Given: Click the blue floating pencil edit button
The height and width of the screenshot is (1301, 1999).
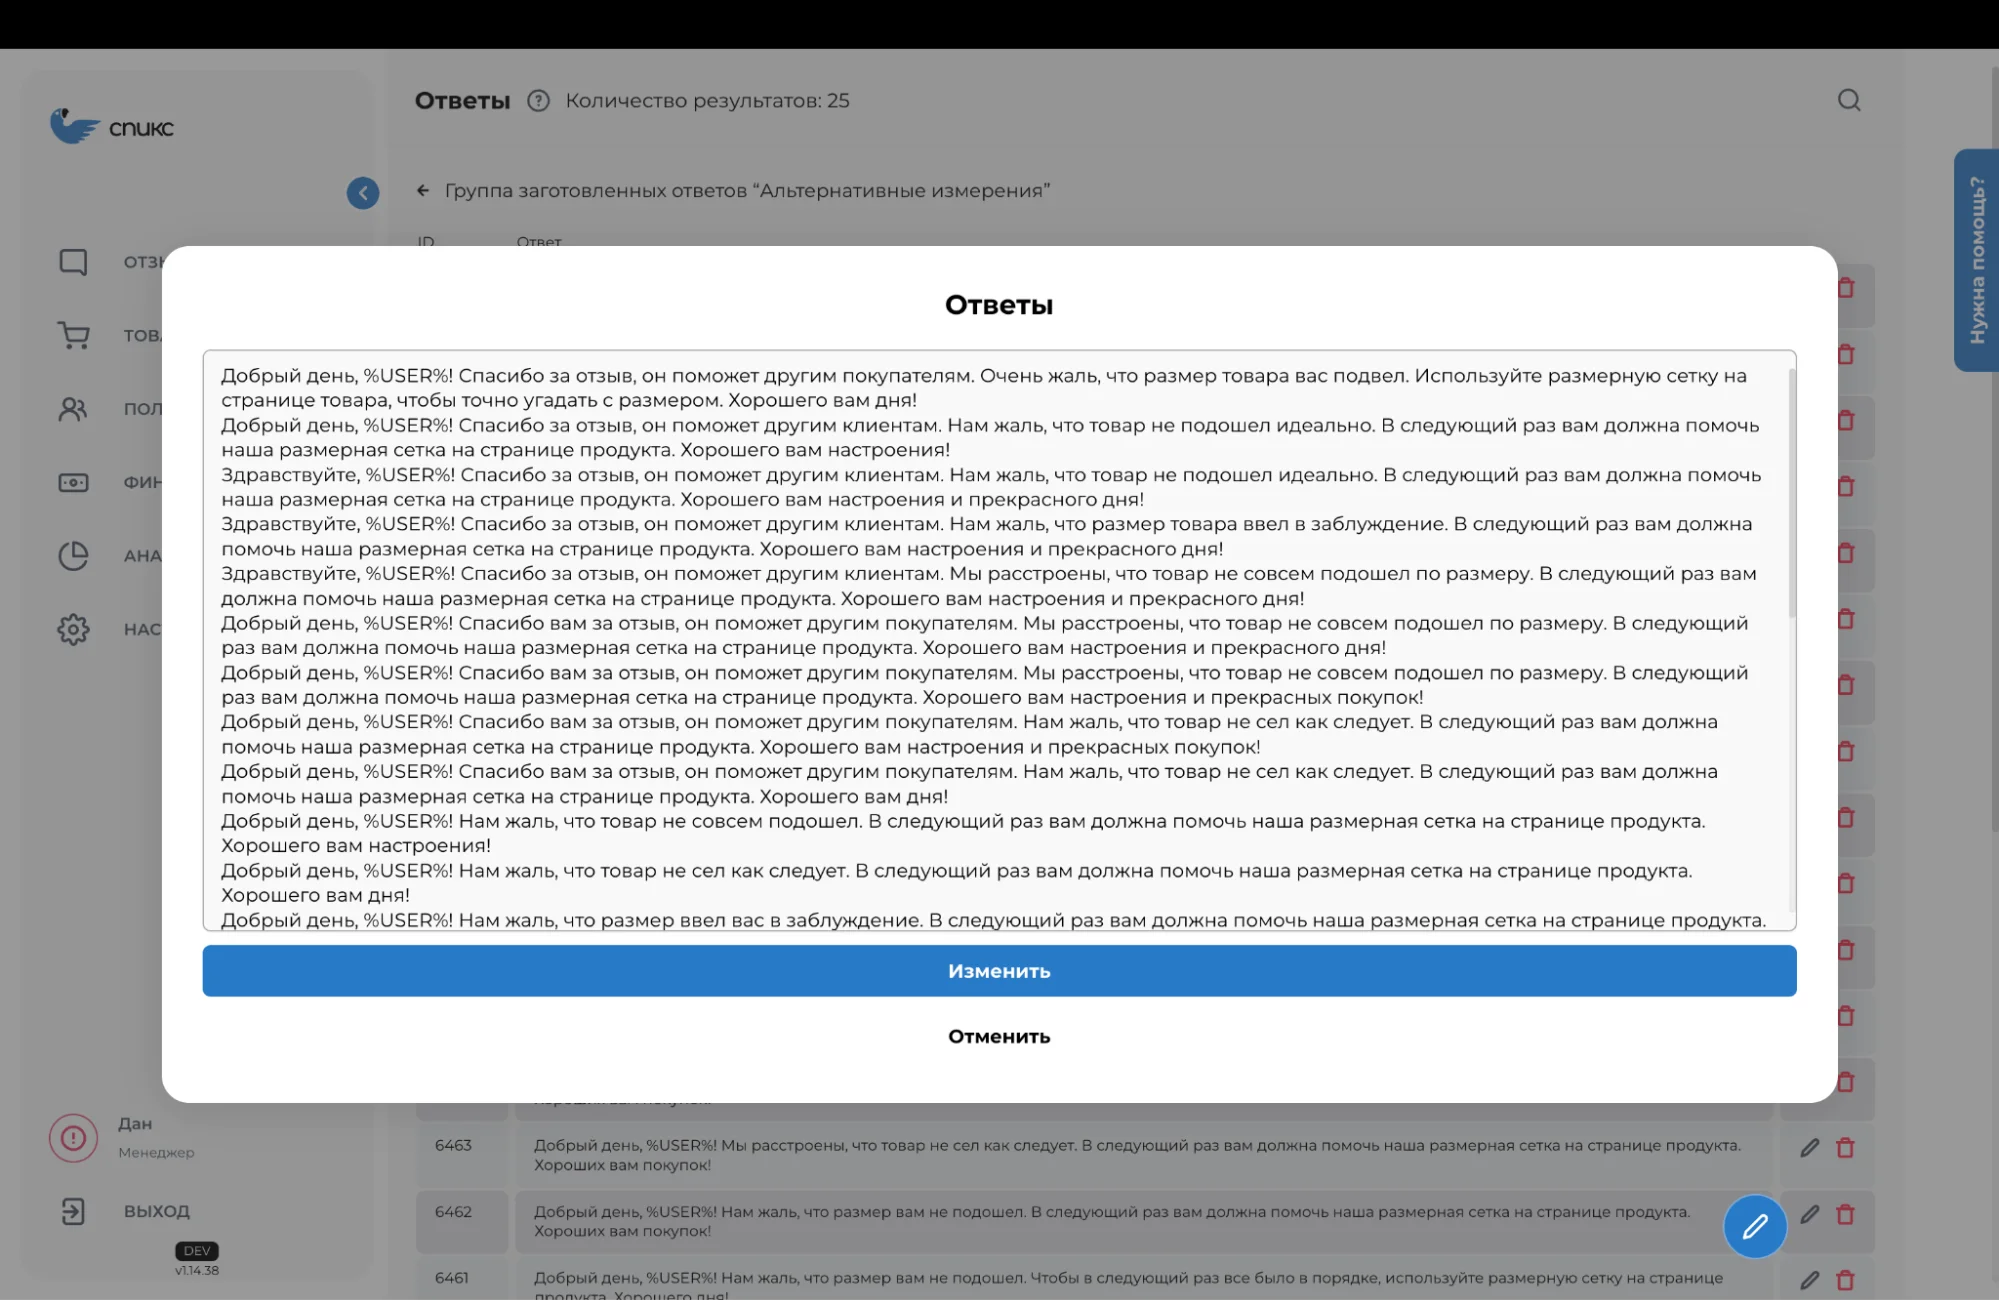Looking at the screenshot, I should pyautogui.click(x=1755, y=1226).
